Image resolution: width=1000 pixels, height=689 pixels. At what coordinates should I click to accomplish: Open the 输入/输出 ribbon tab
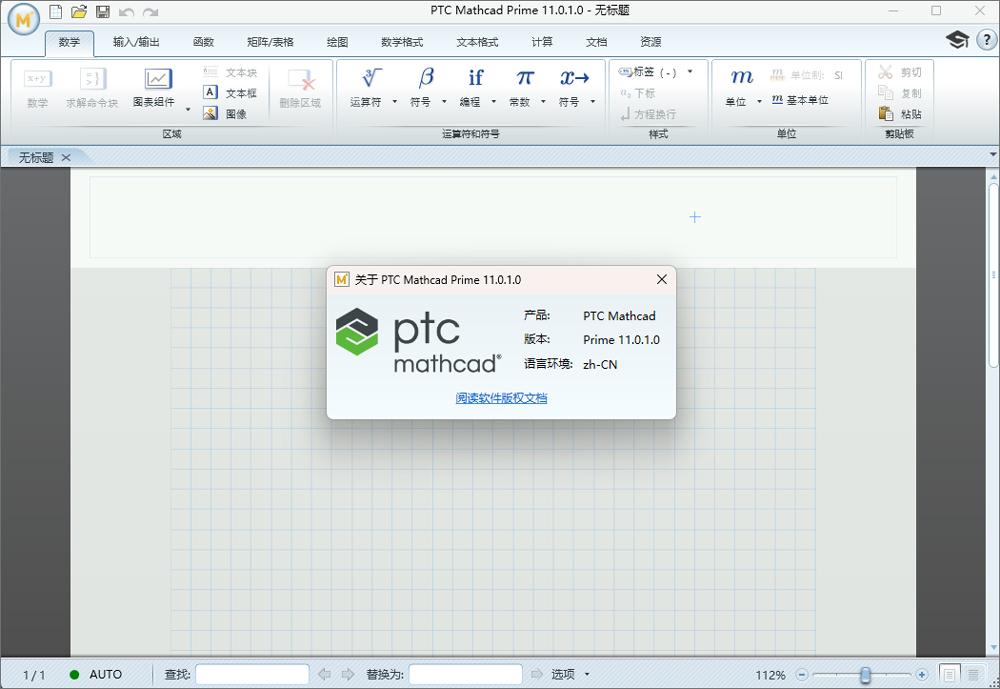(x=136, y=42)
